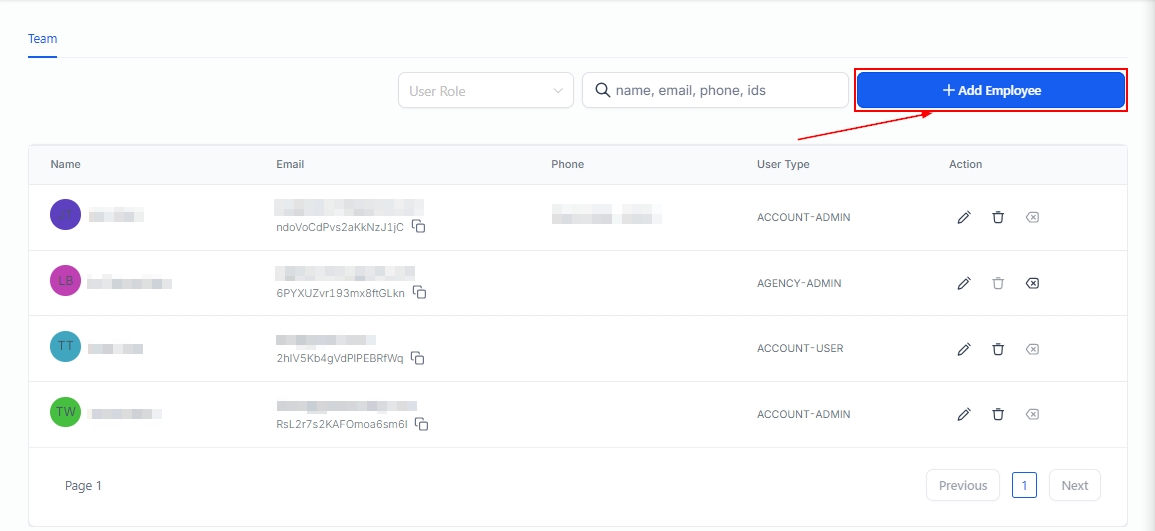Copy the ID 2hIV5Kb4gVdPlPEBRfWq

tap(418, 358)
